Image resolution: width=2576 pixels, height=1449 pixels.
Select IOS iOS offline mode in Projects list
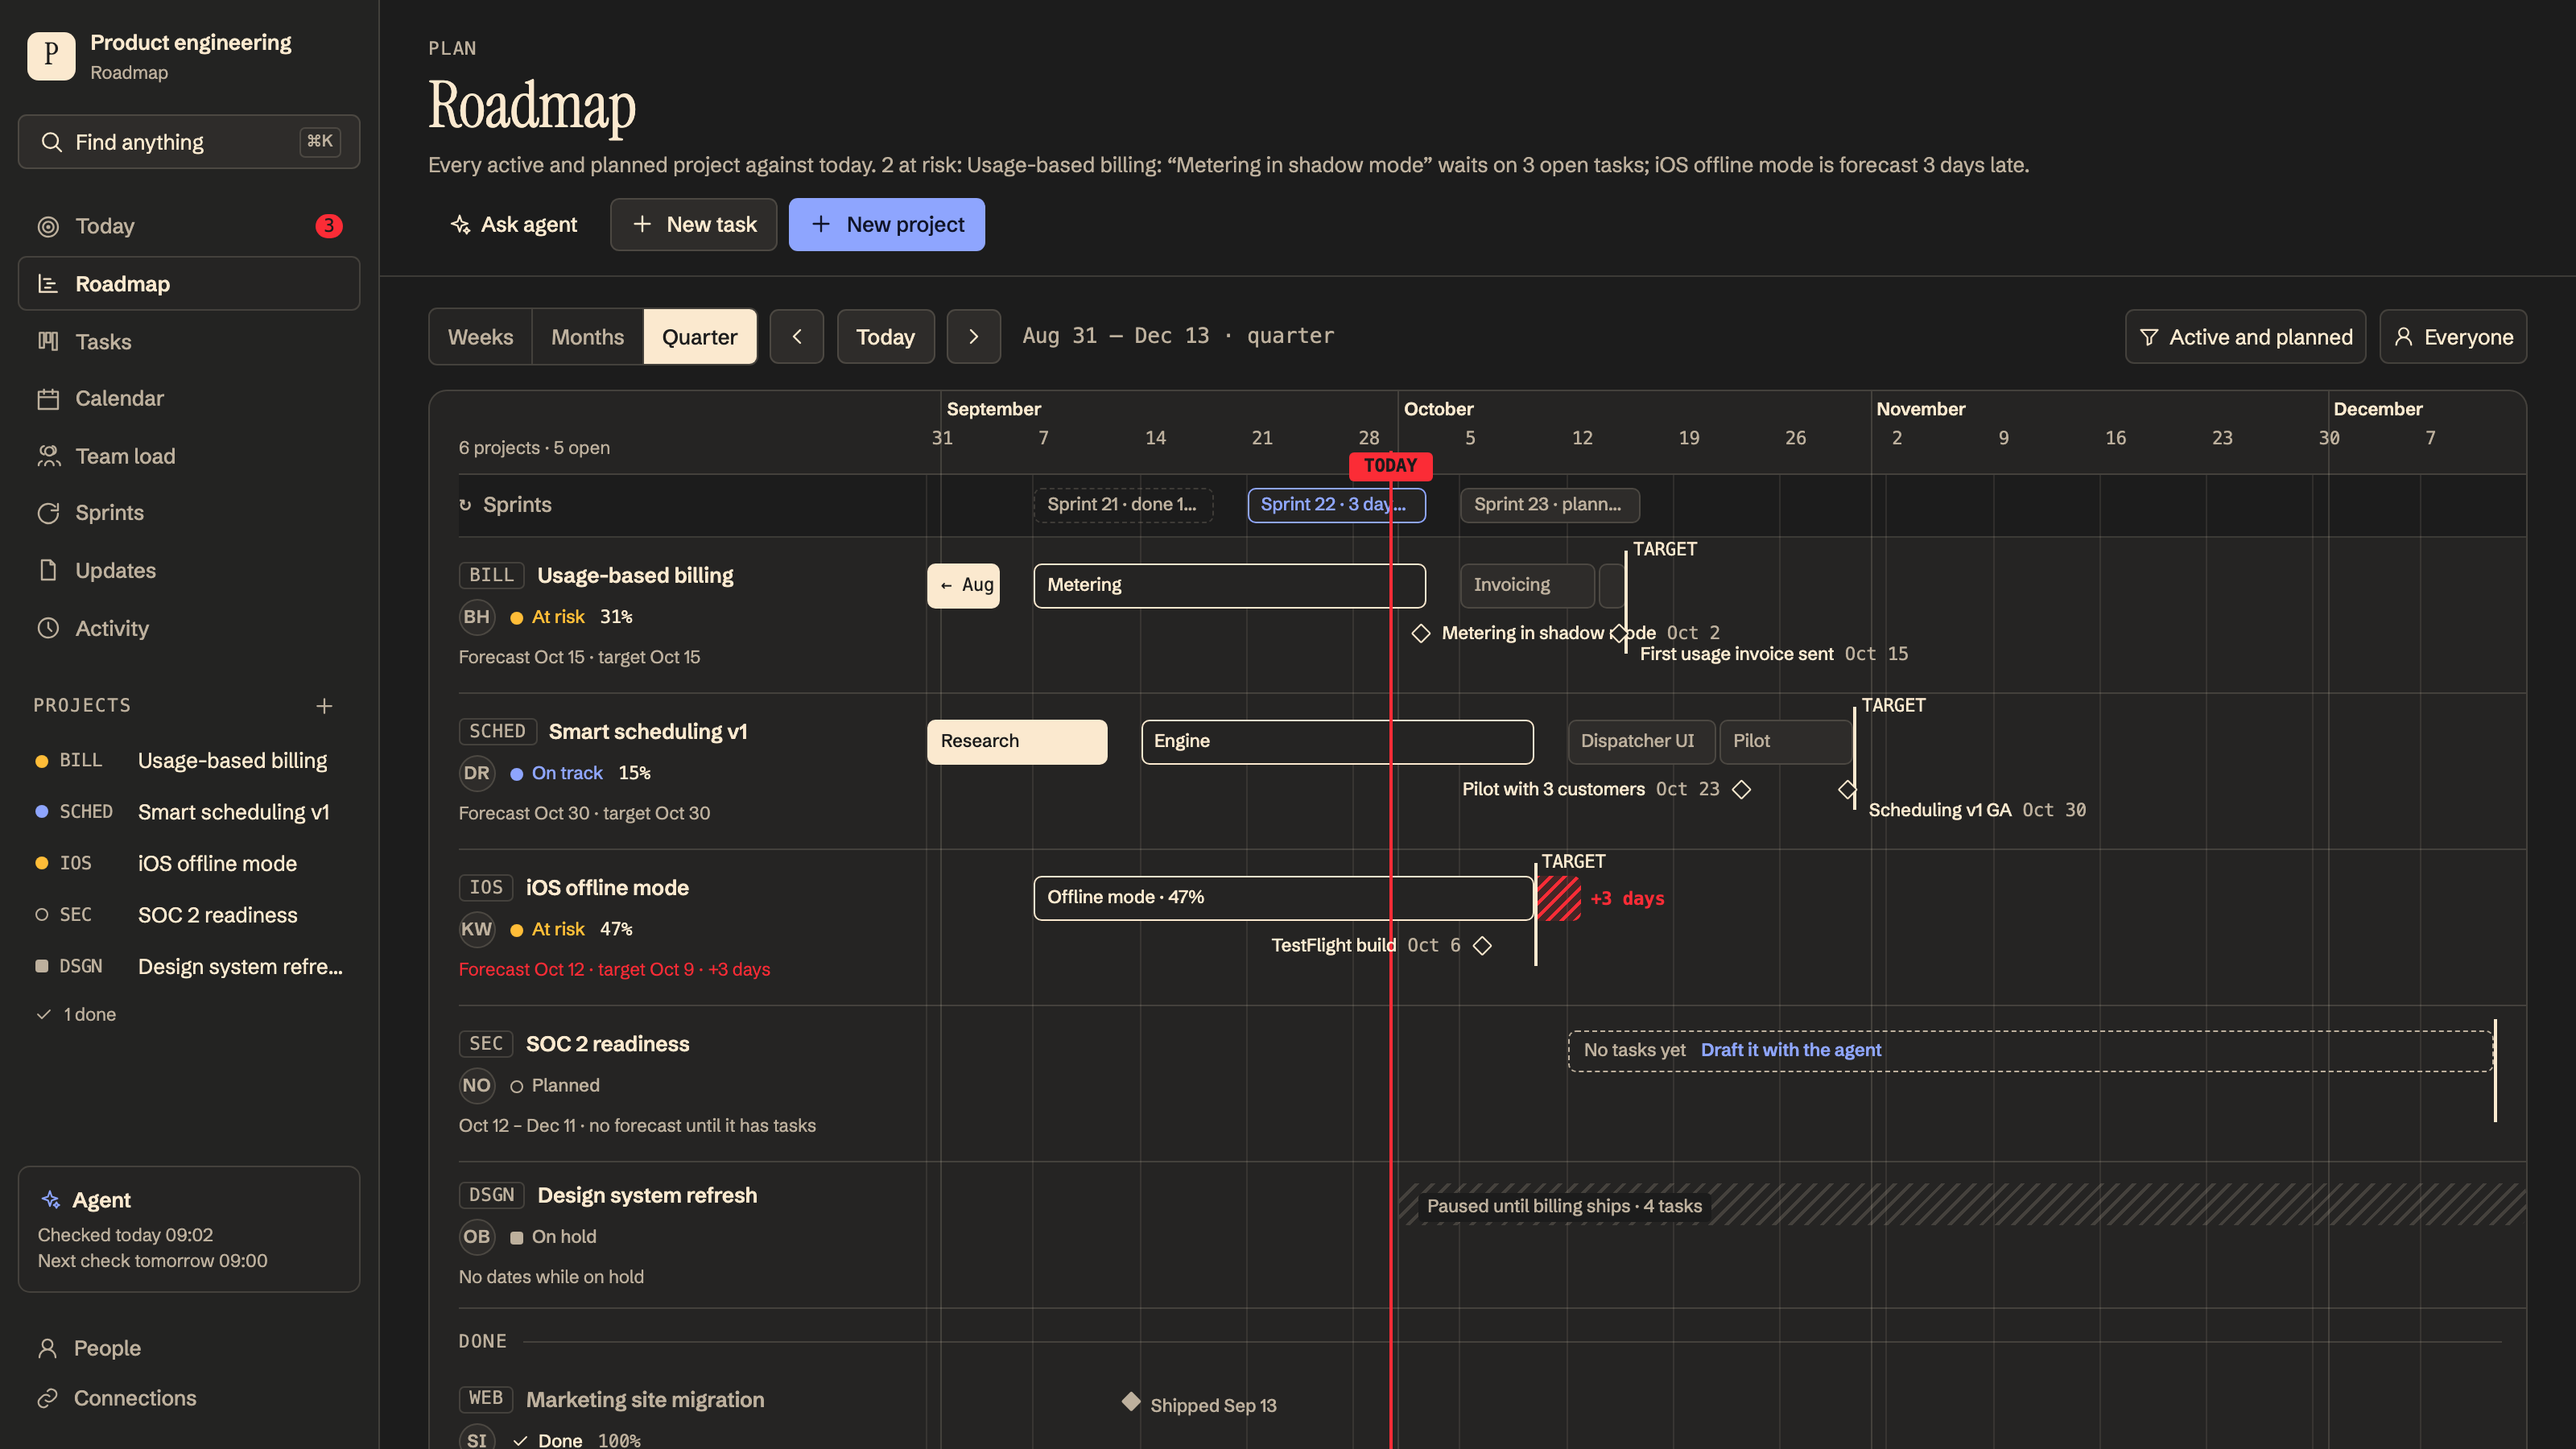coord(189,864)
